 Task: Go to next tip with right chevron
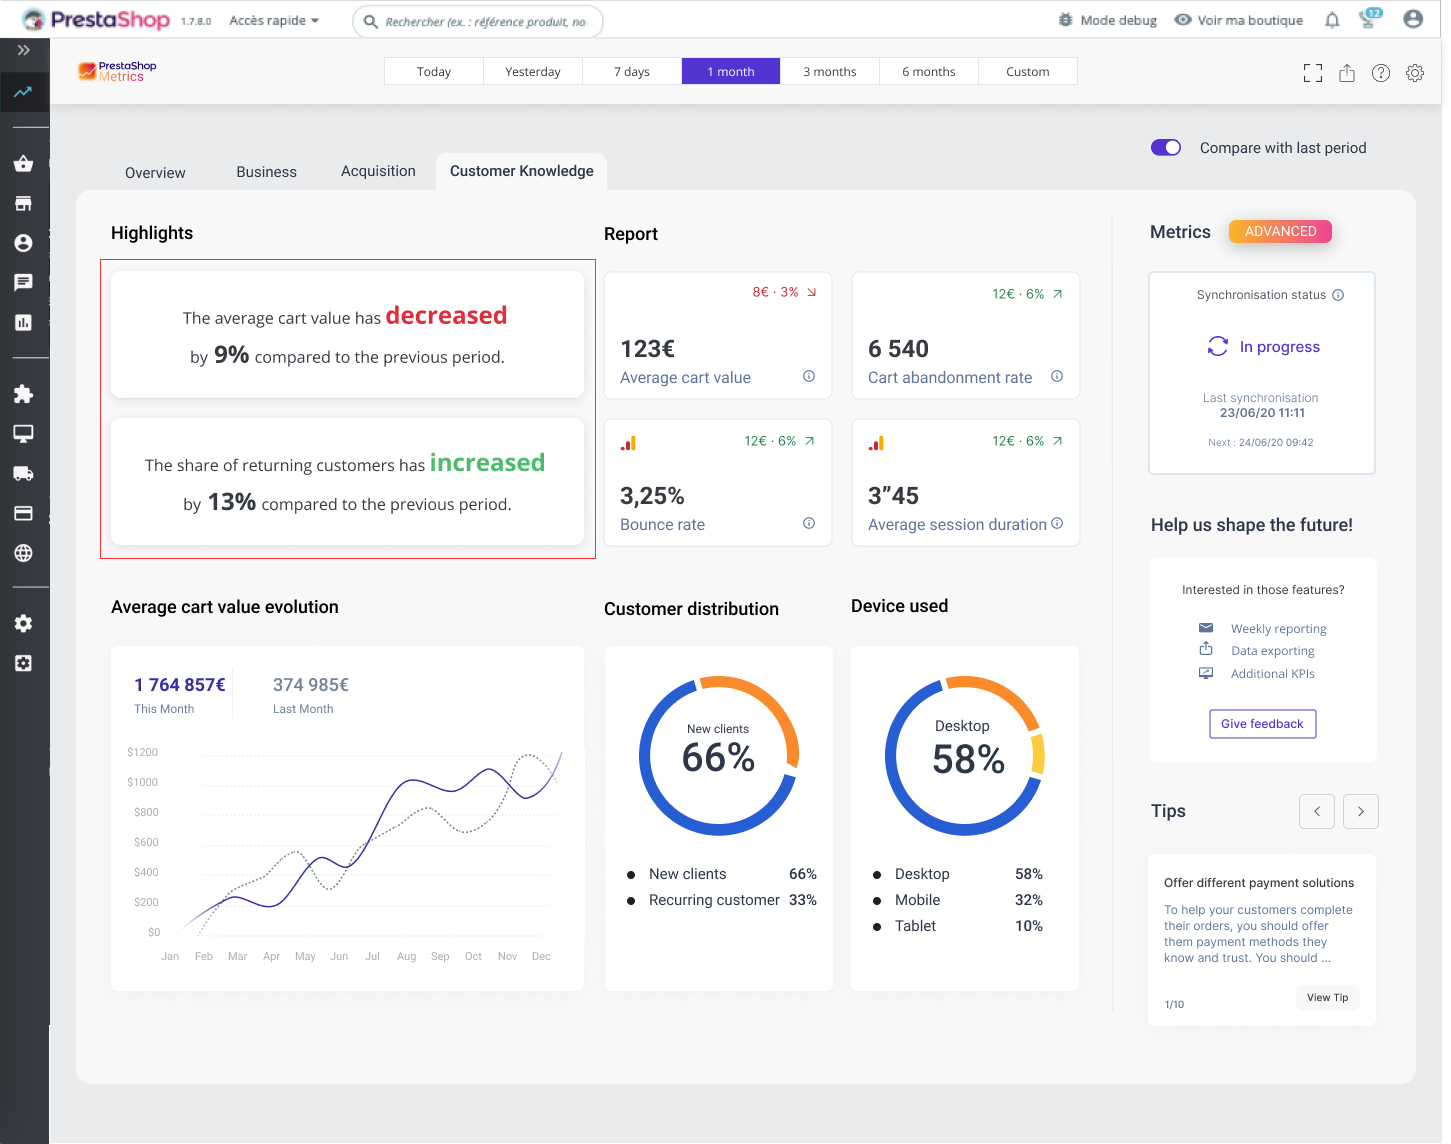(x=1361, y=811)
